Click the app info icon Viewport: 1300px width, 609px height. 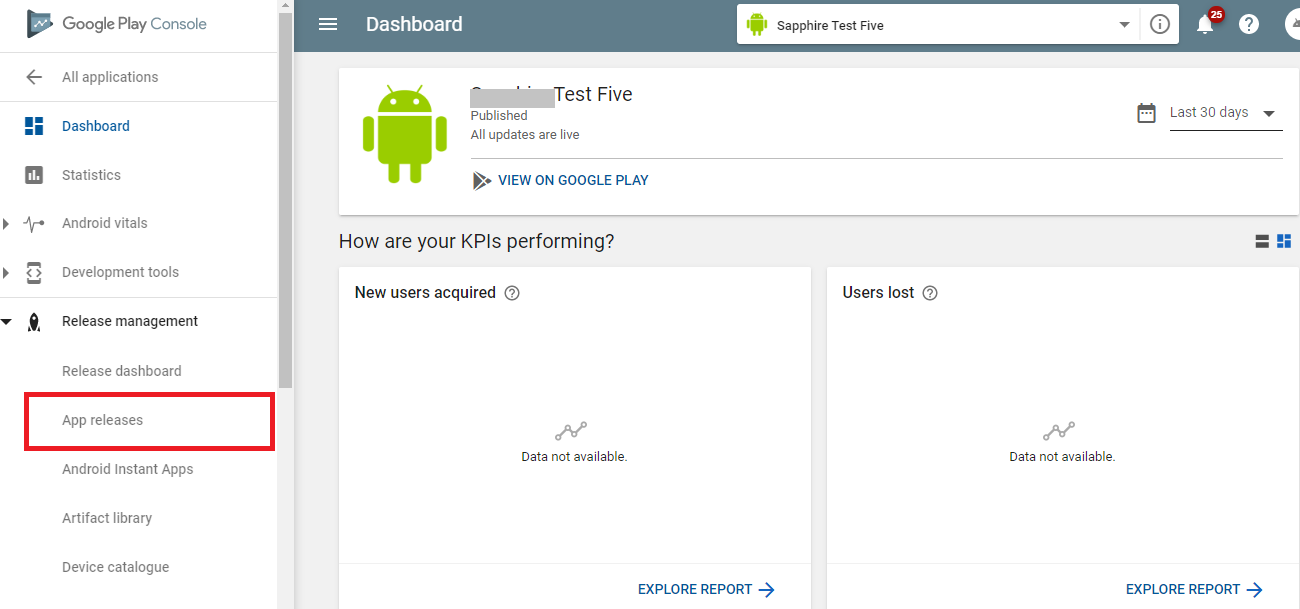click(x=1160, y=25)
